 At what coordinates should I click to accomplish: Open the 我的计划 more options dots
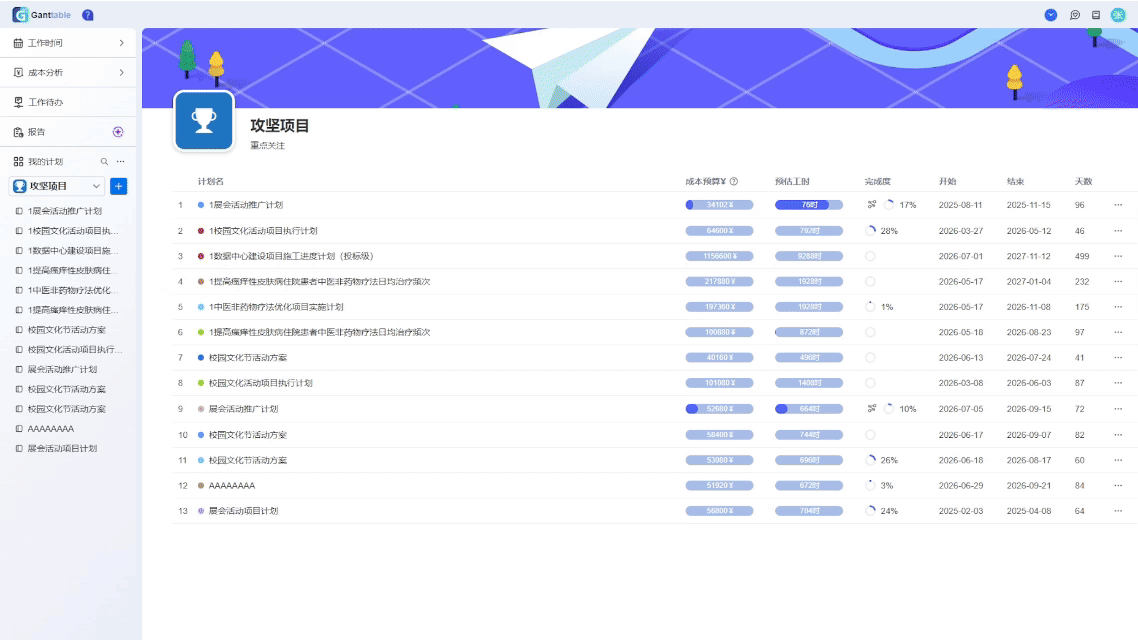tap(120, 162)
